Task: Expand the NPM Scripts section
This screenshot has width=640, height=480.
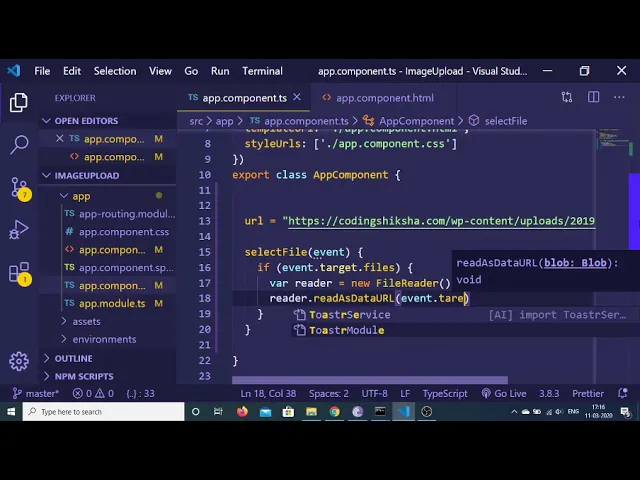Action: pos(78,376)
